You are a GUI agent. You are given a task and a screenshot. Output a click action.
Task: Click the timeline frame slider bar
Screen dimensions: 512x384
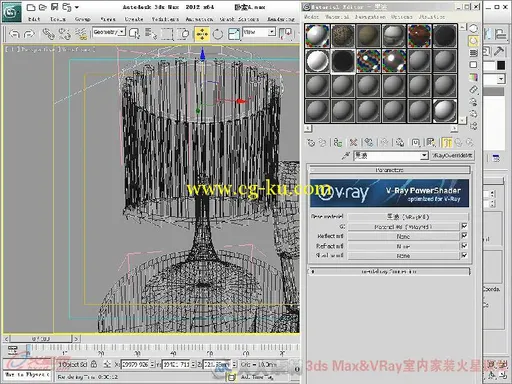point(41,339)
